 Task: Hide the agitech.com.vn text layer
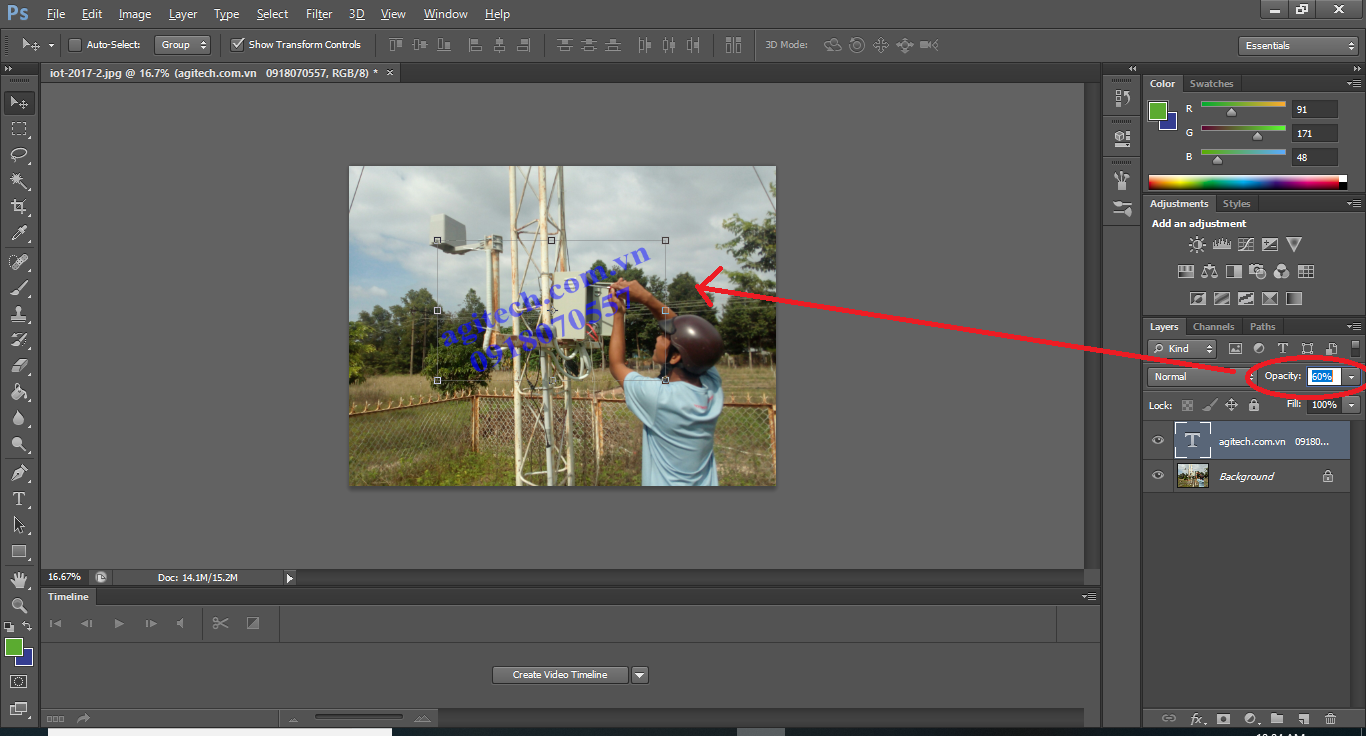click(1158, 441)
